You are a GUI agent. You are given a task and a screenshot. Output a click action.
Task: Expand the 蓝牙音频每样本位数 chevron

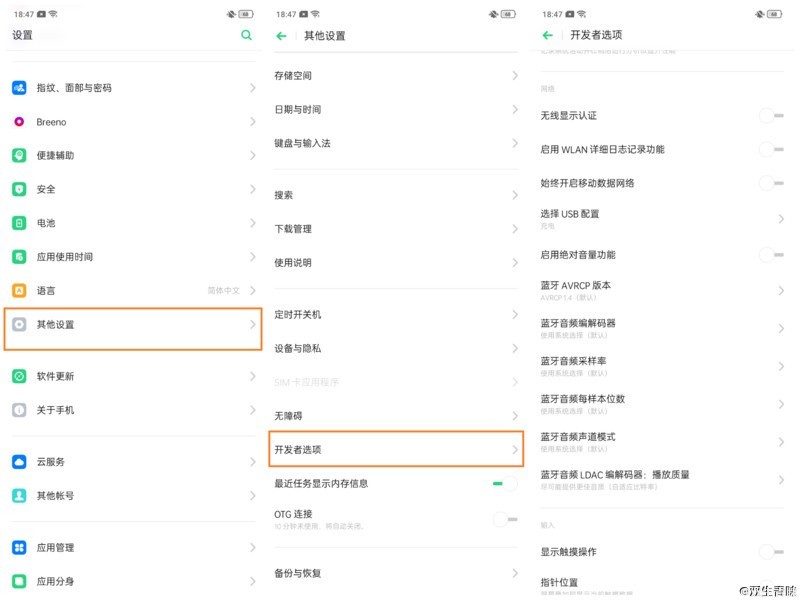pos(781,404)
